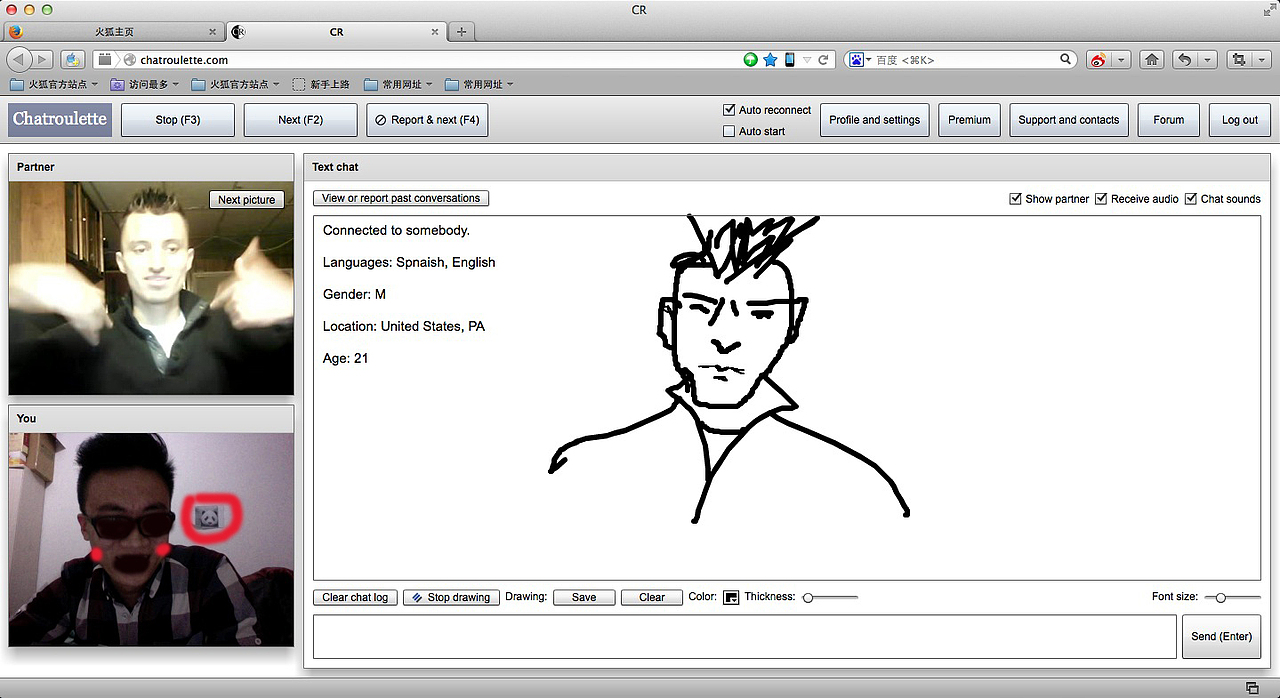Click the Partner video feed
The image size is (1280, 698).
pyautogui.click(x=151, y=288)
